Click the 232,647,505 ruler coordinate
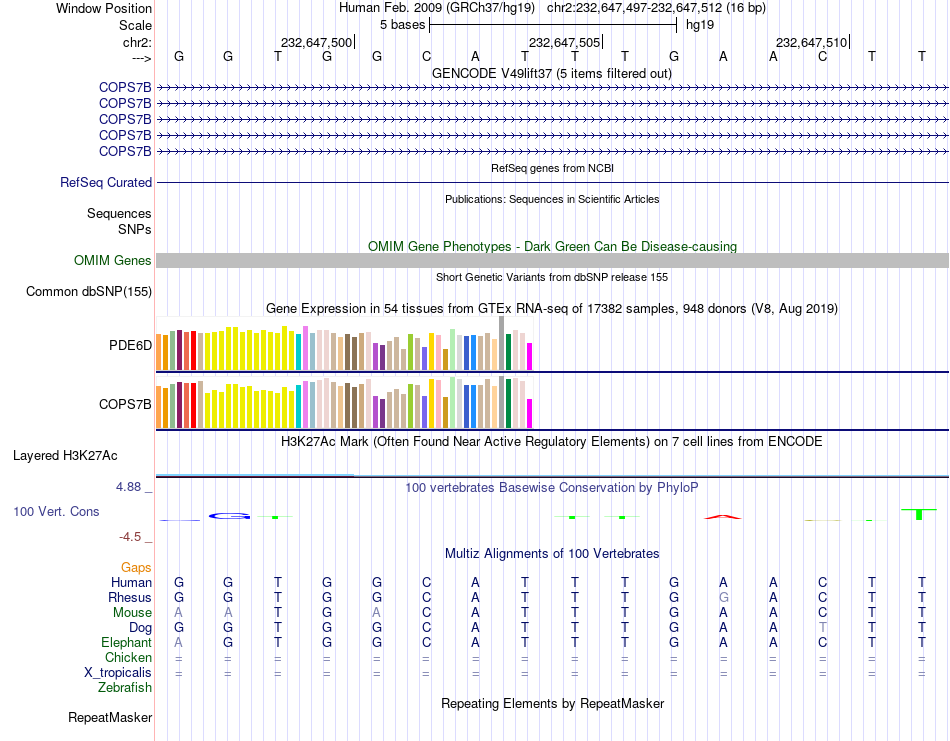 (564, 42)
